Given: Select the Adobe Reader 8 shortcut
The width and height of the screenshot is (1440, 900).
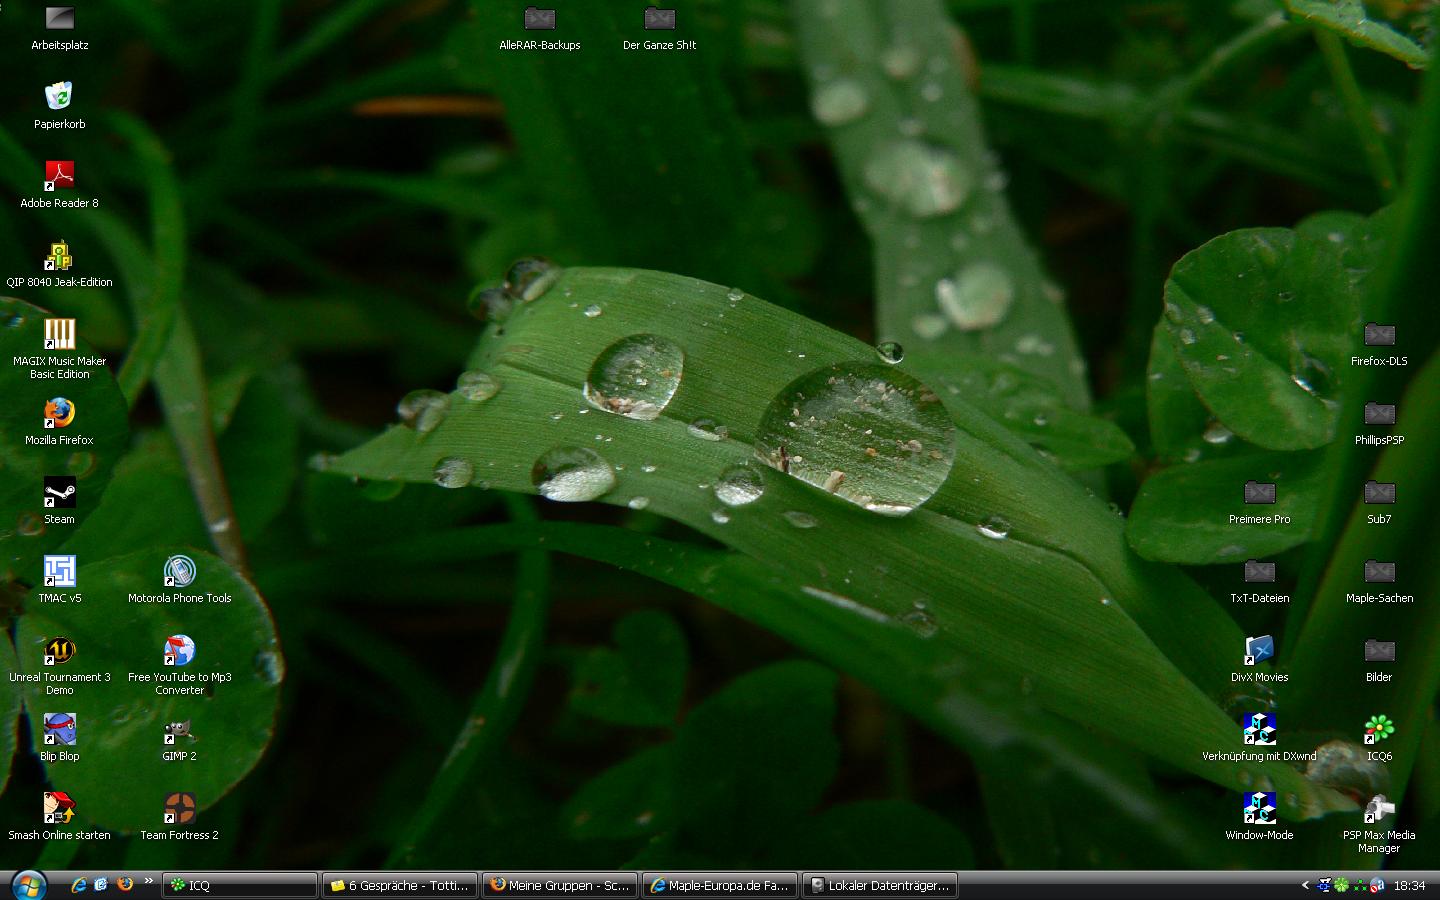Looking at the screenshot, I should 59,176.
